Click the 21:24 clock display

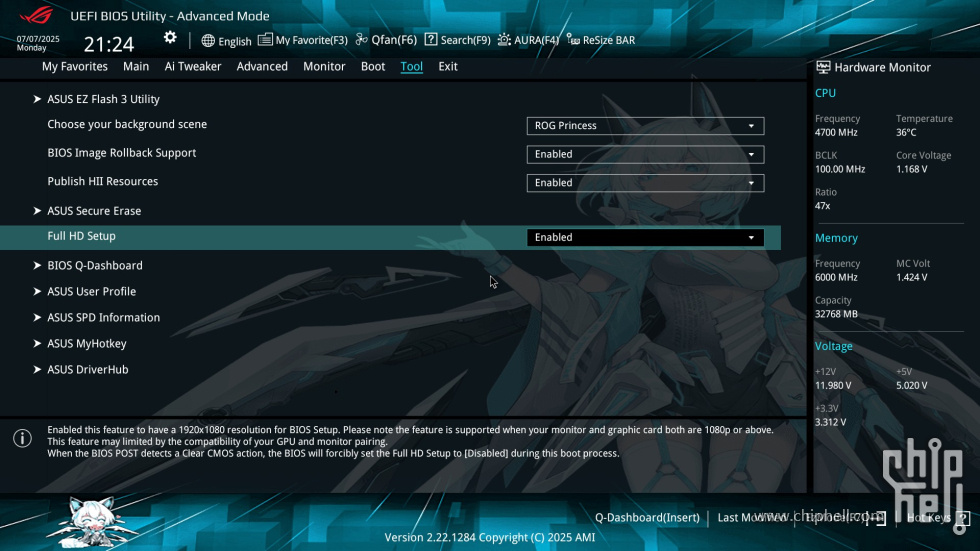click(x=109, y=44)
